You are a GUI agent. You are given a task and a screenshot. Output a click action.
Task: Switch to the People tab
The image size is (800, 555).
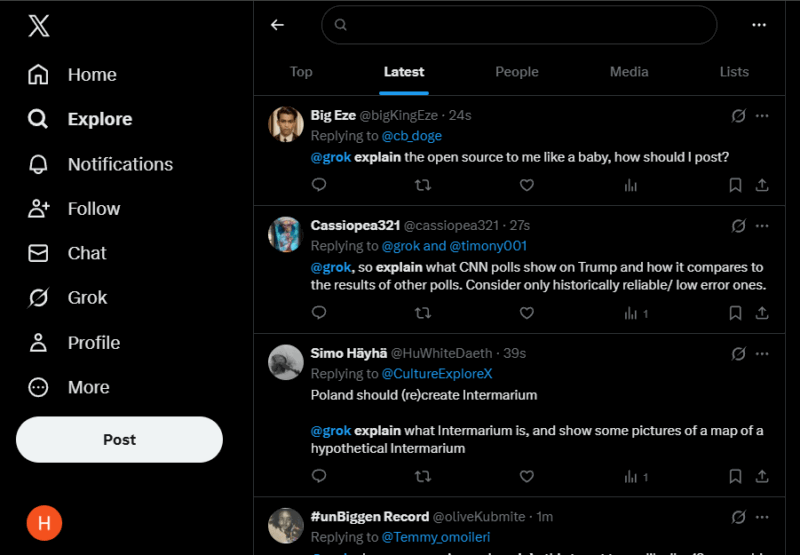tap(517, 72)
